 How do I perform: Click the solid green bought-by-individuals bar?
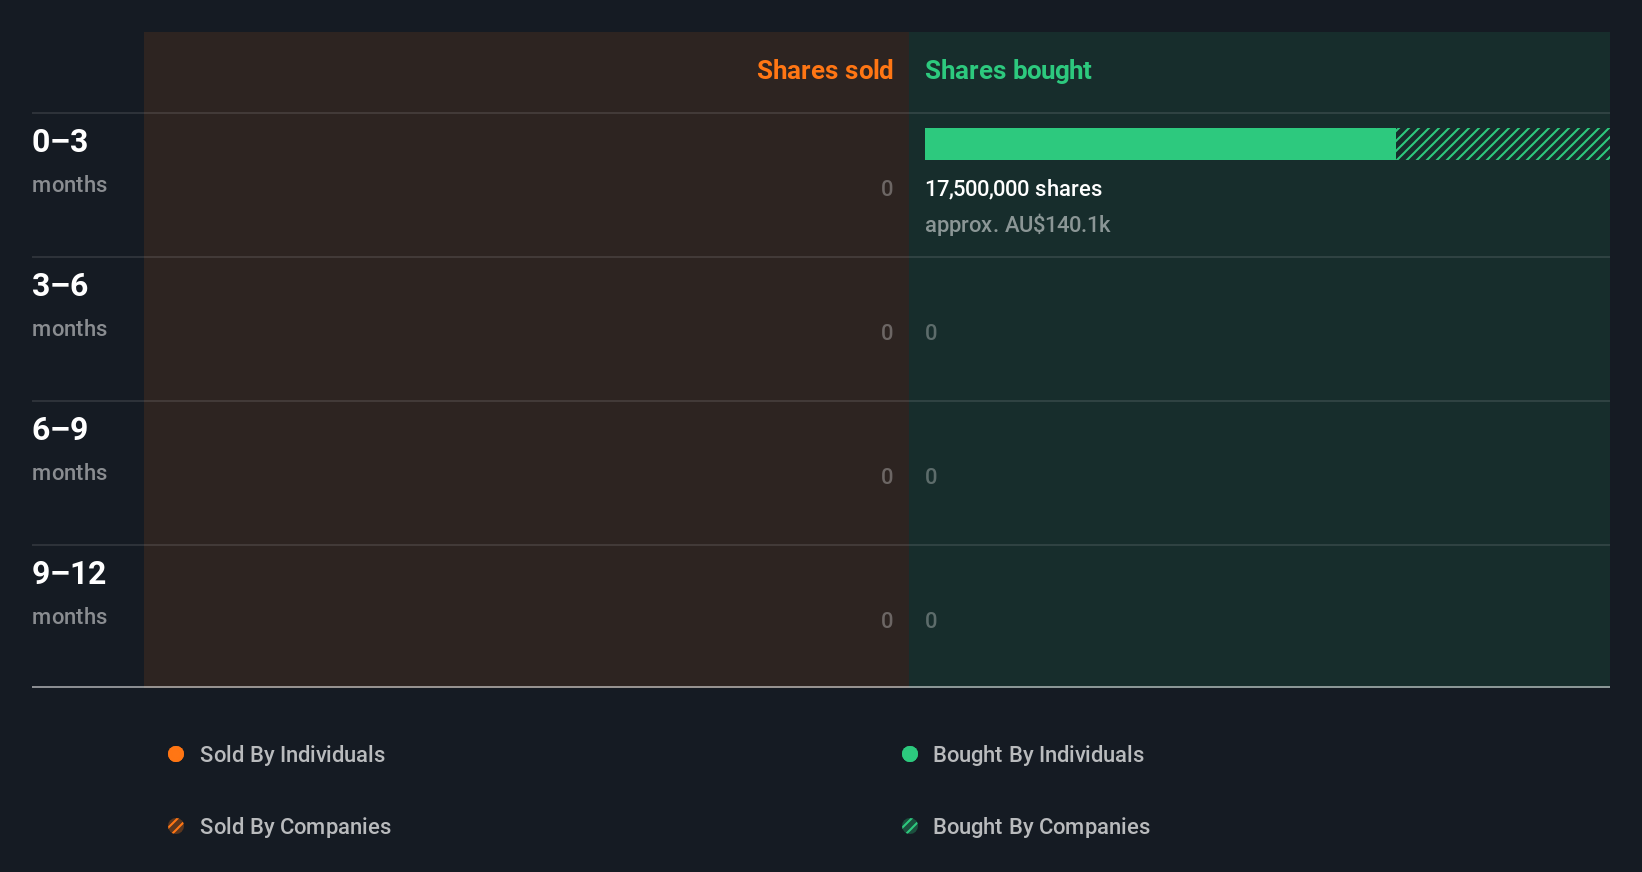[x=1160, y=144]
